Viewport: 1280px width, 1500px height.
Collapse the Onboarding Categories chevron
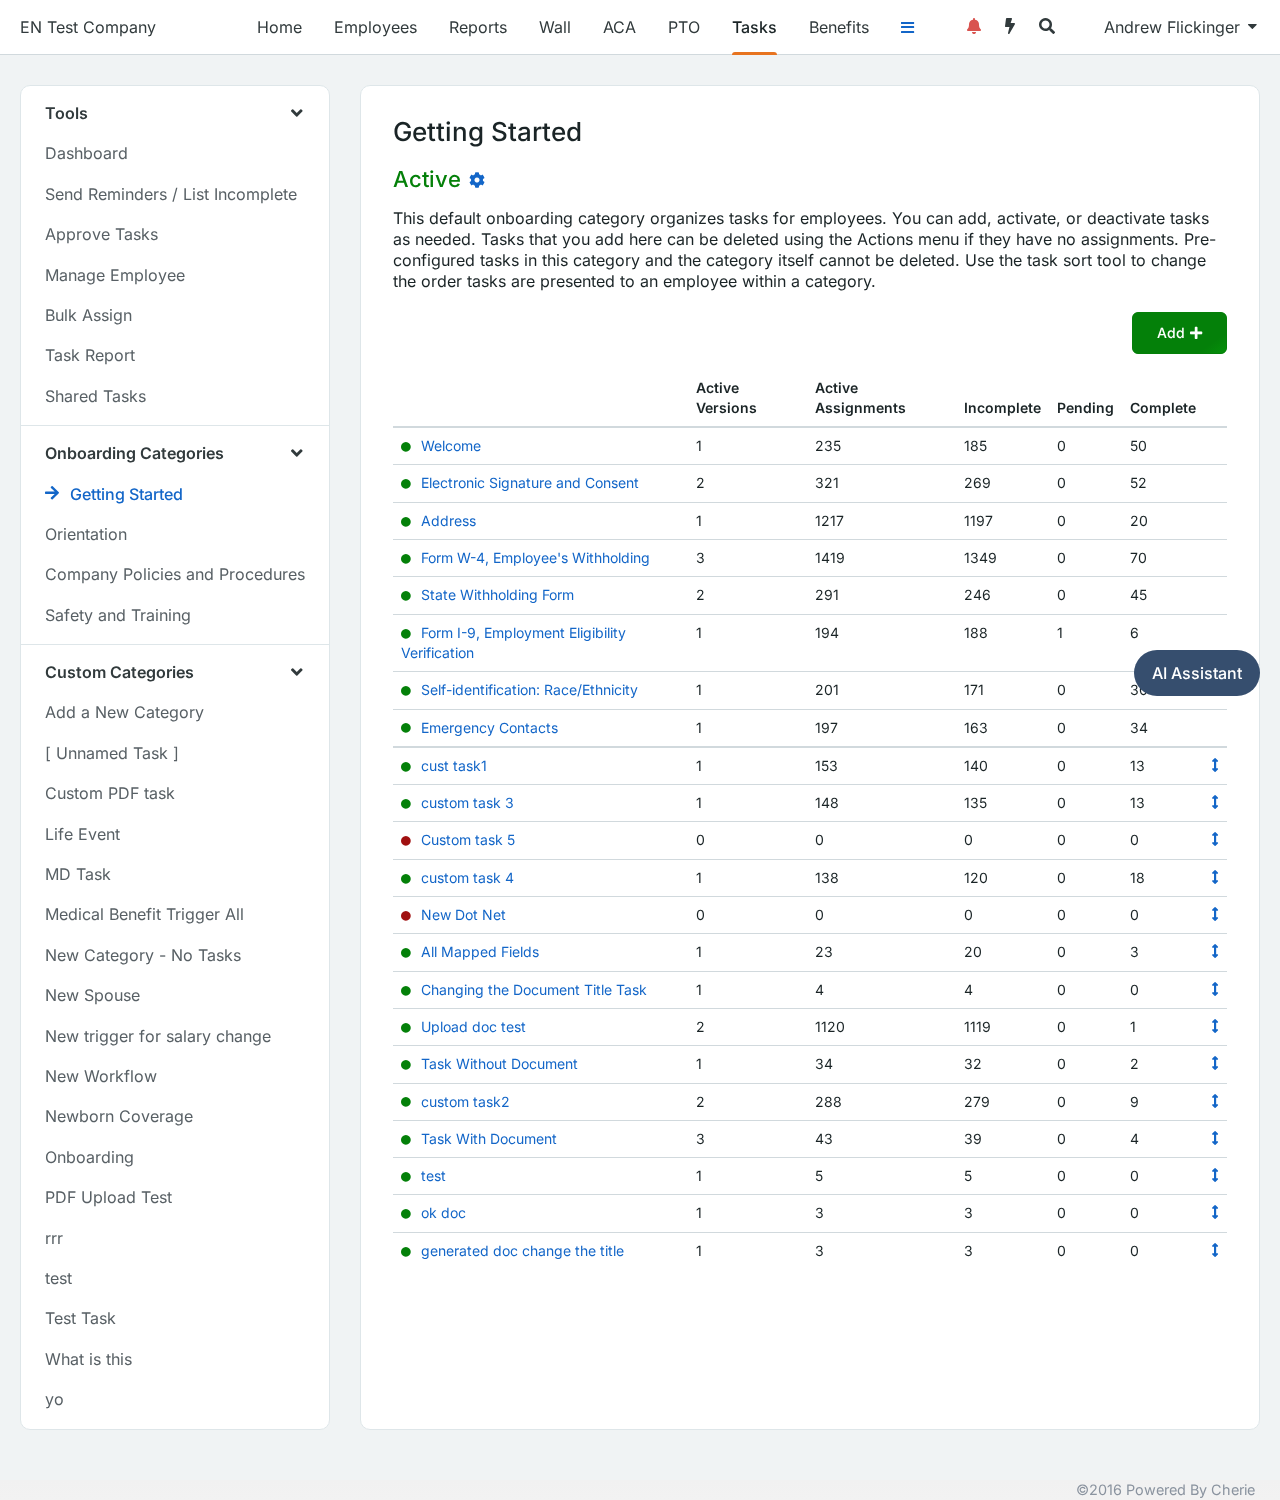[x=297, y=453]
